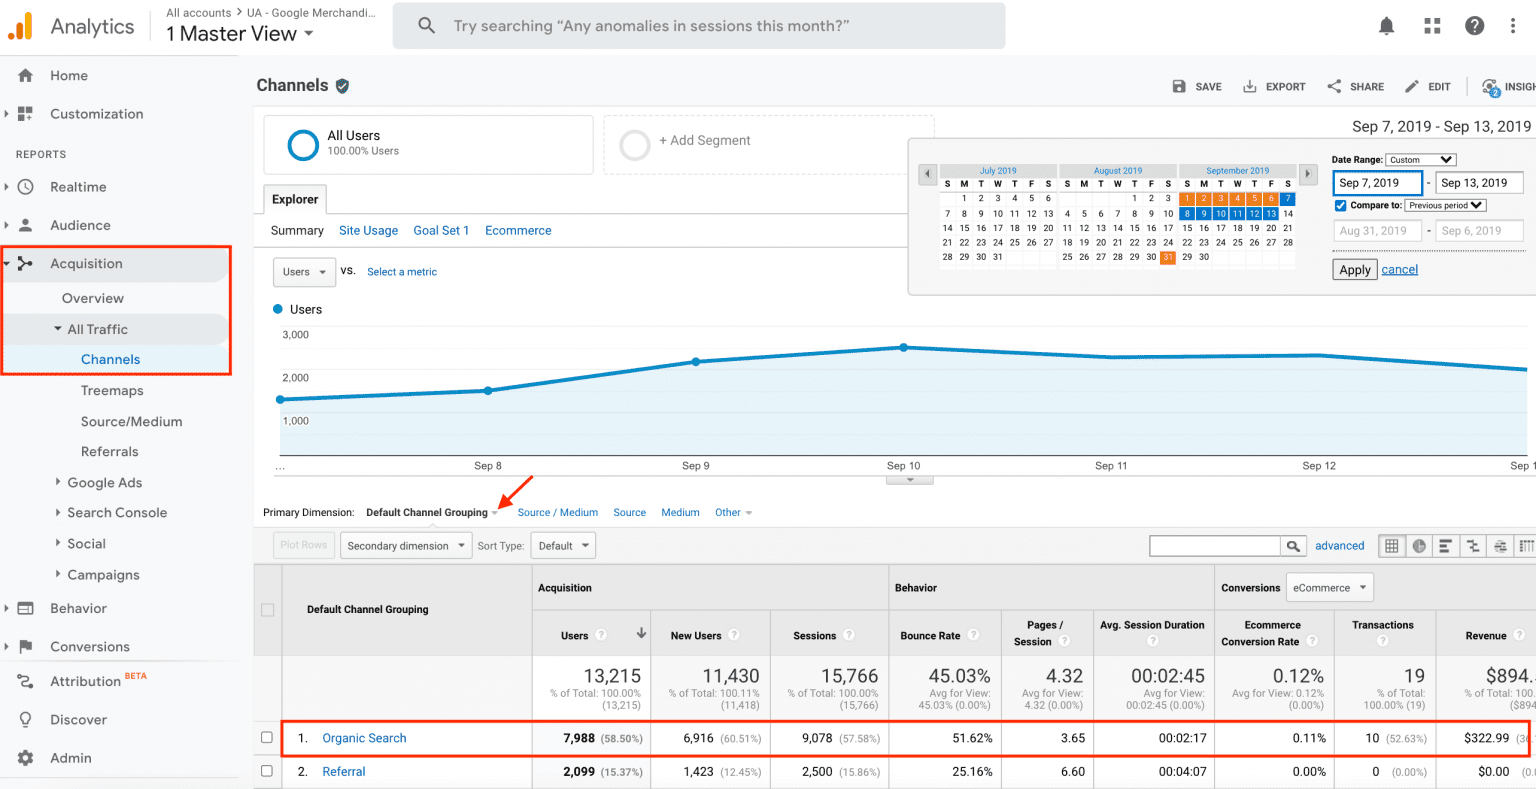The image size is (1536, 789).
Task: Click the Comparison view icon
Action: pyautogui.click(x=1473, y=546)
